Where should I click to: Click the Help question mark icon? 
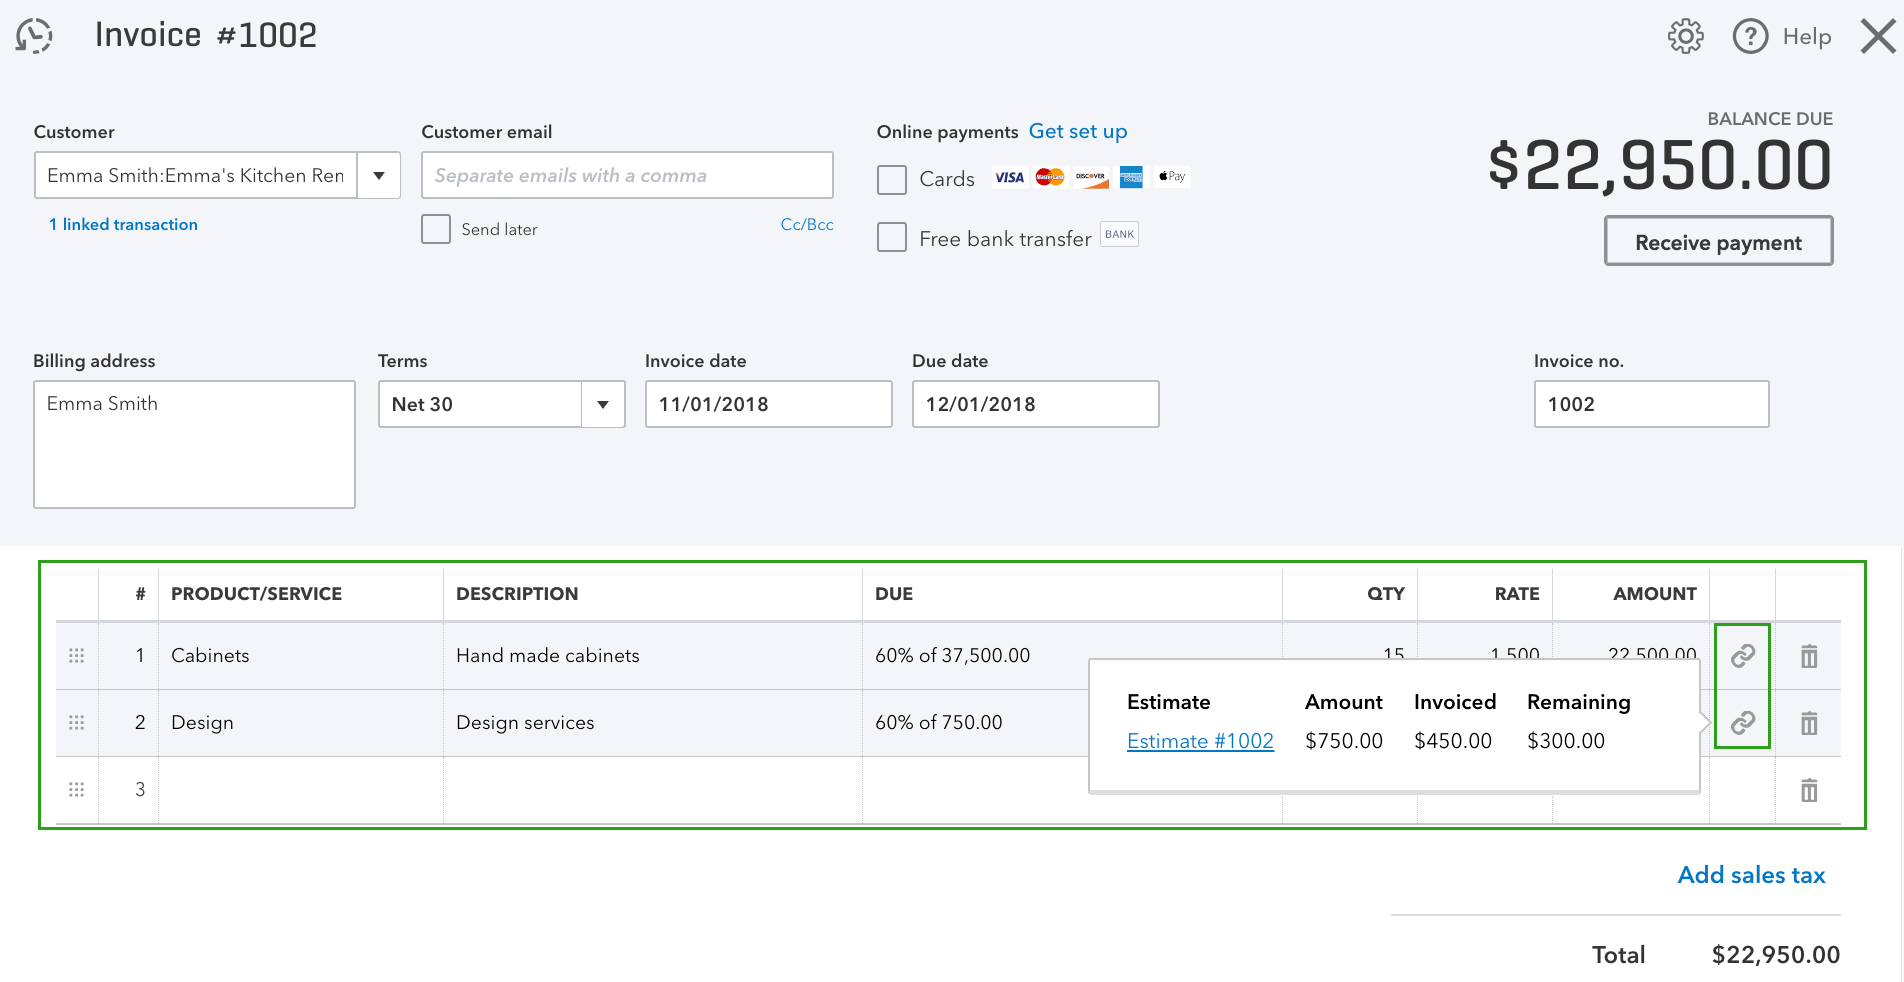click(1750, 36)
